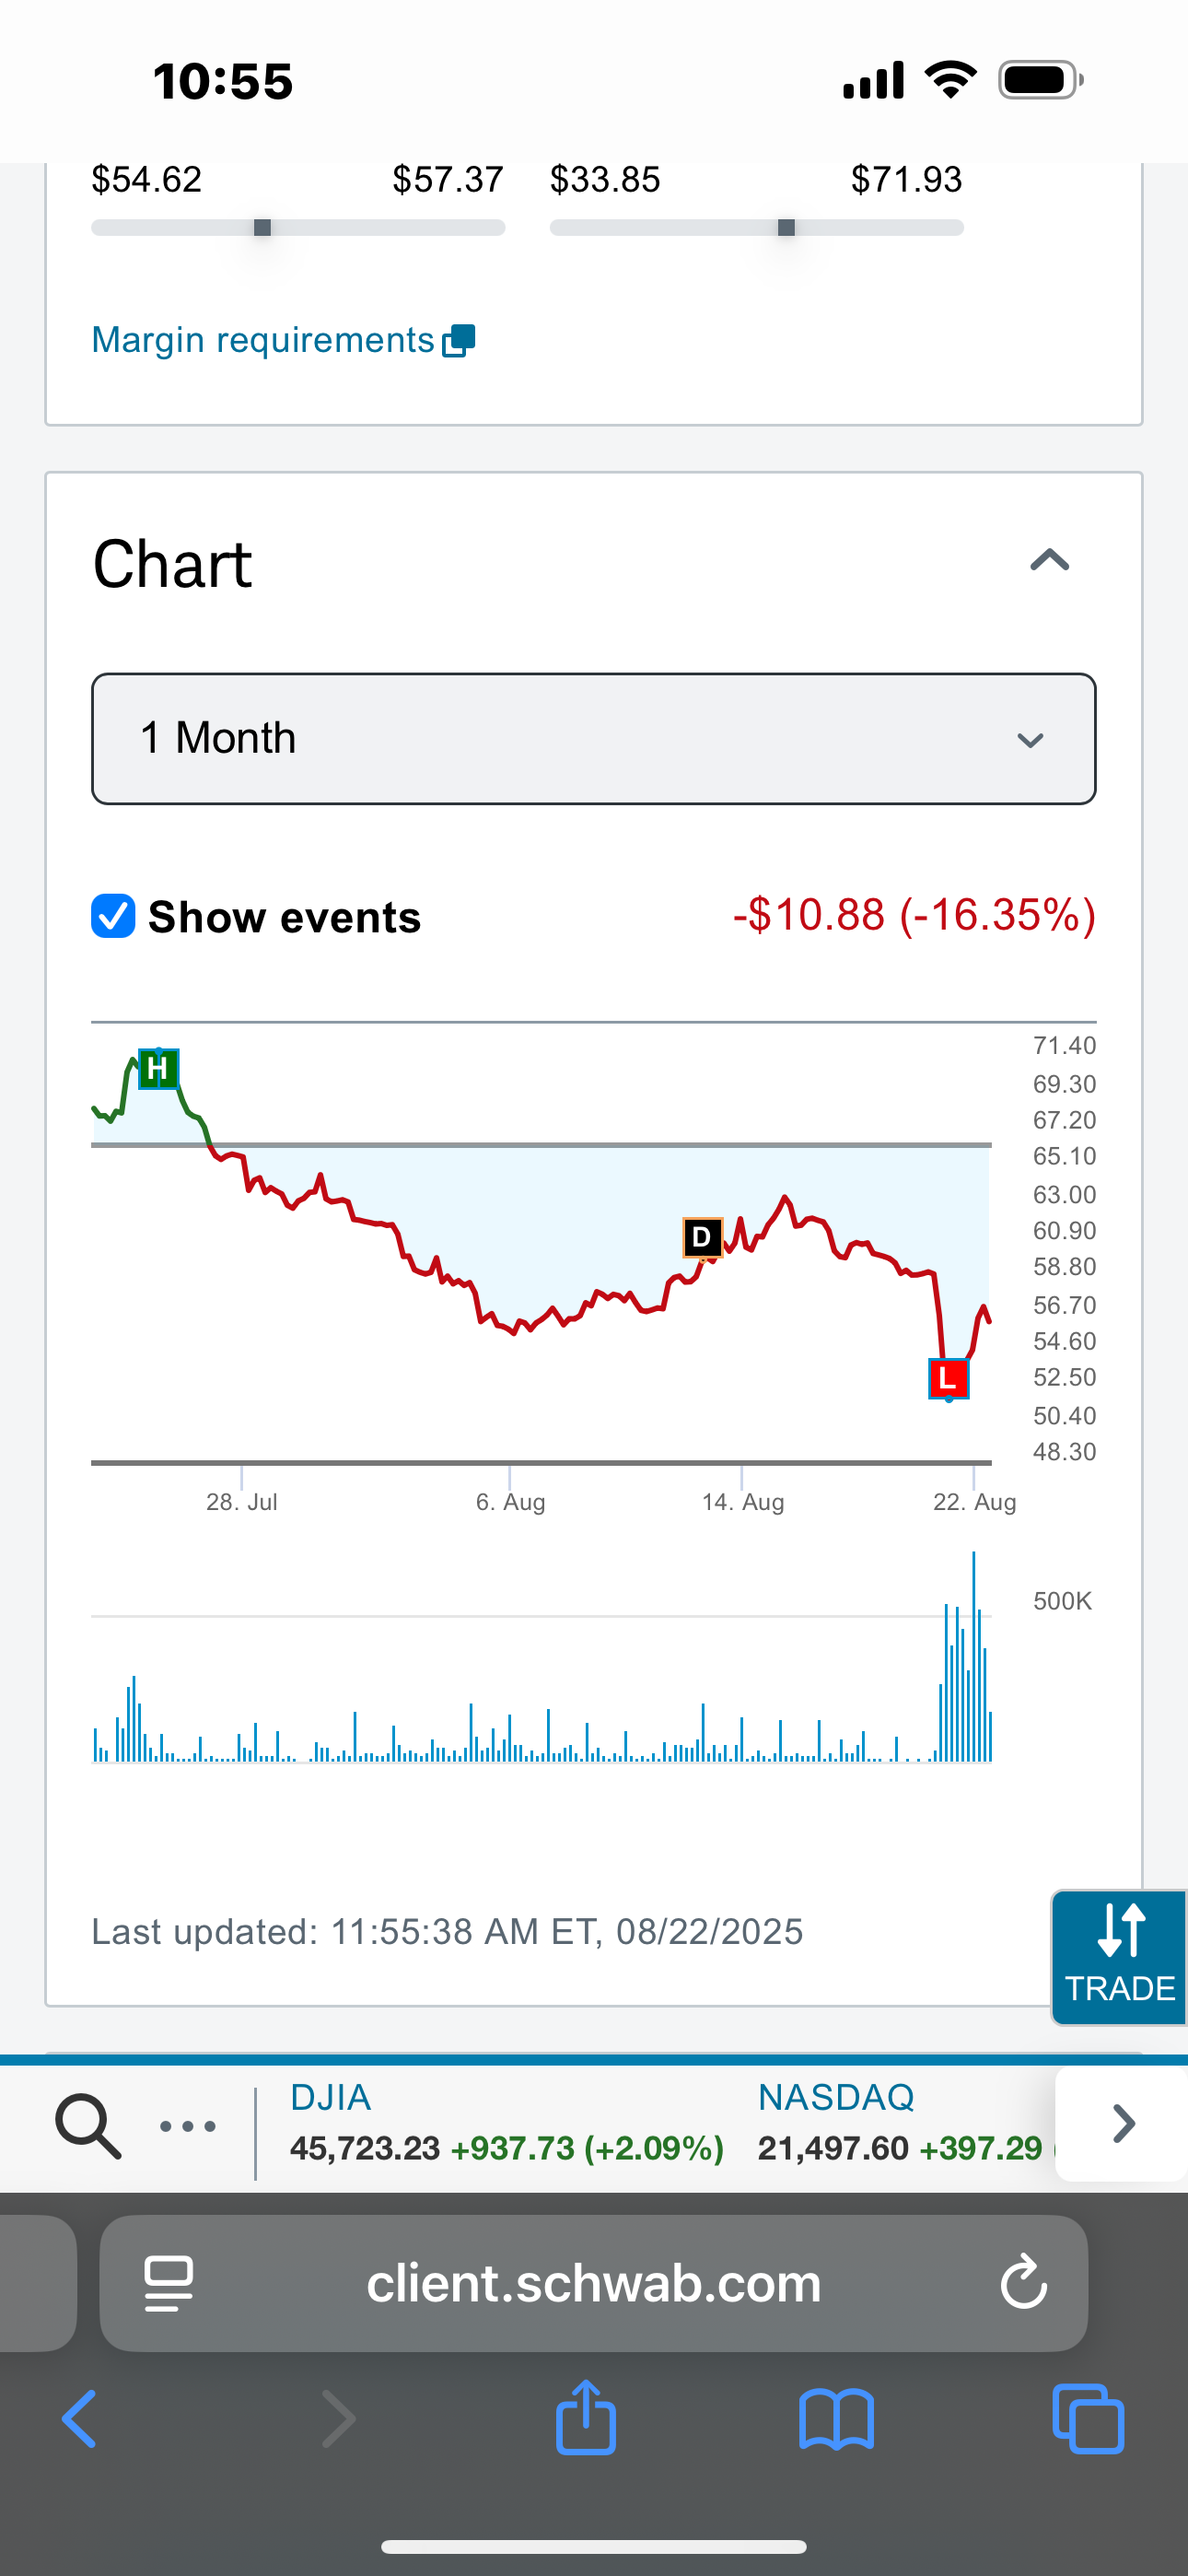The image size is (1188, 2576).
Task: Tap the client.schwab.com address field
Action: [593, 2283]
